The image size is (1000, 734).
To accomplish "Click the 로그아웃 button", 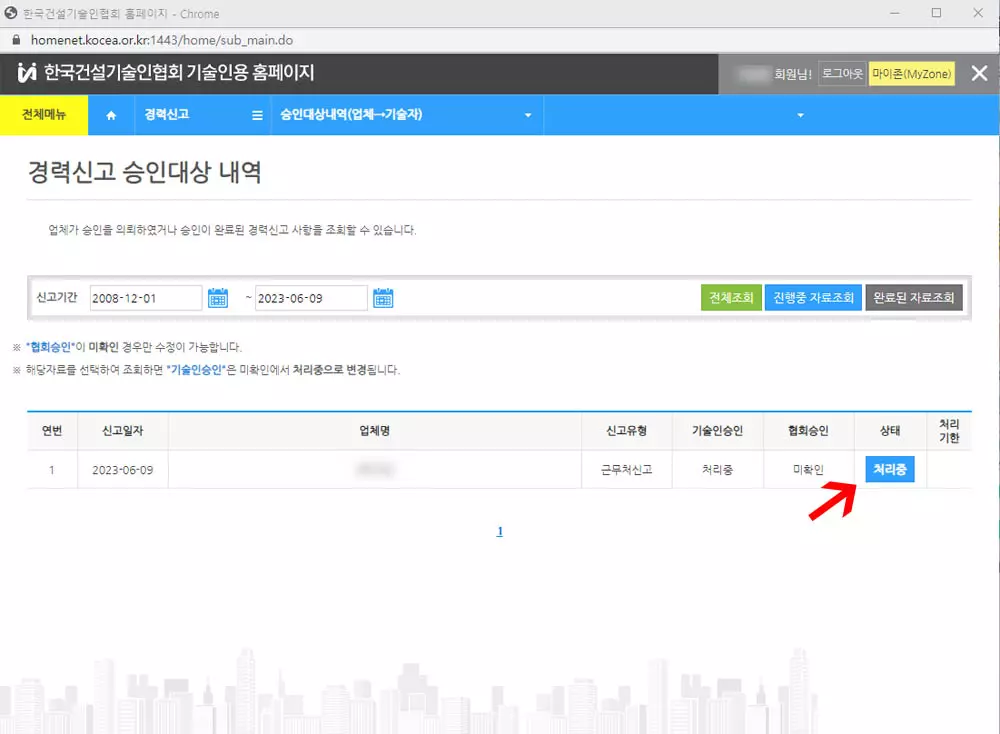I will point(841,73).
